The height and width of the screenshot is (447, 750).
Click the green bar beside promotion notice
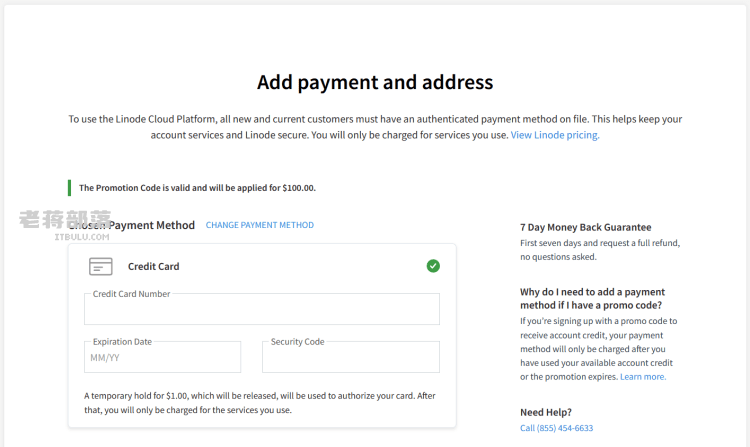click(x=69, y=188)
